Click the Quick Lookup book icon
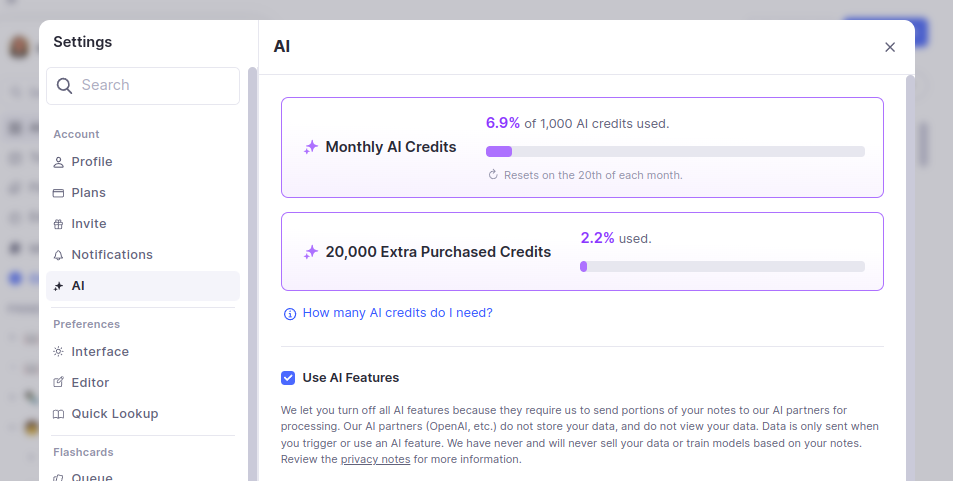 pyautogui.click(x=59, y=414)
